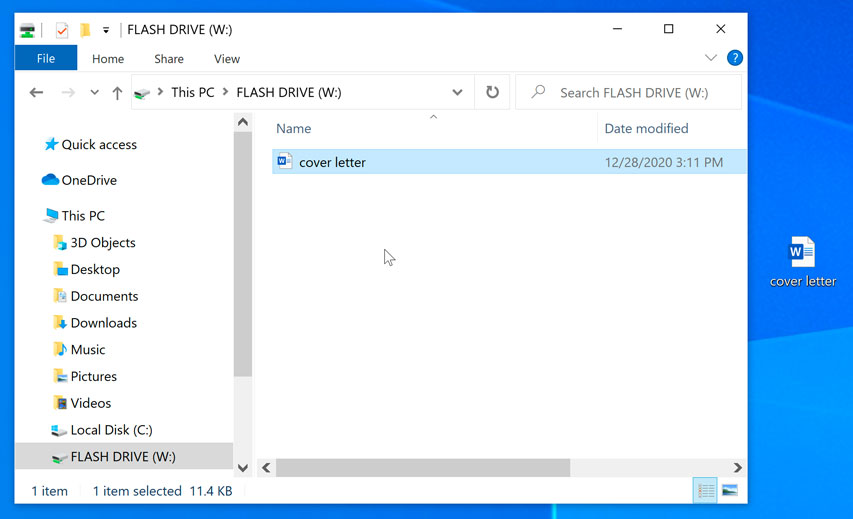Expand the chevron before This PC breadcrumb

click(160, 92)
